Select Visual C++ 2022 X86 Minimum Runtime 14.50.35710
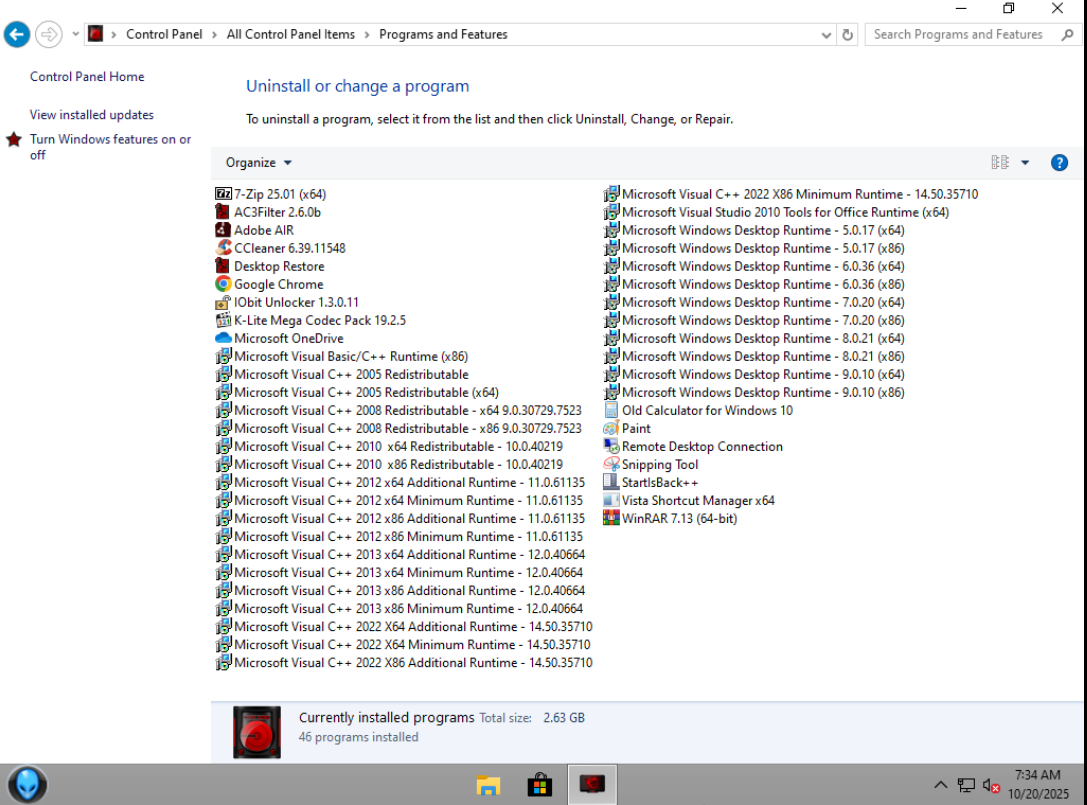The width and height of the screenshot is (1087, 805). click(792, 194)
